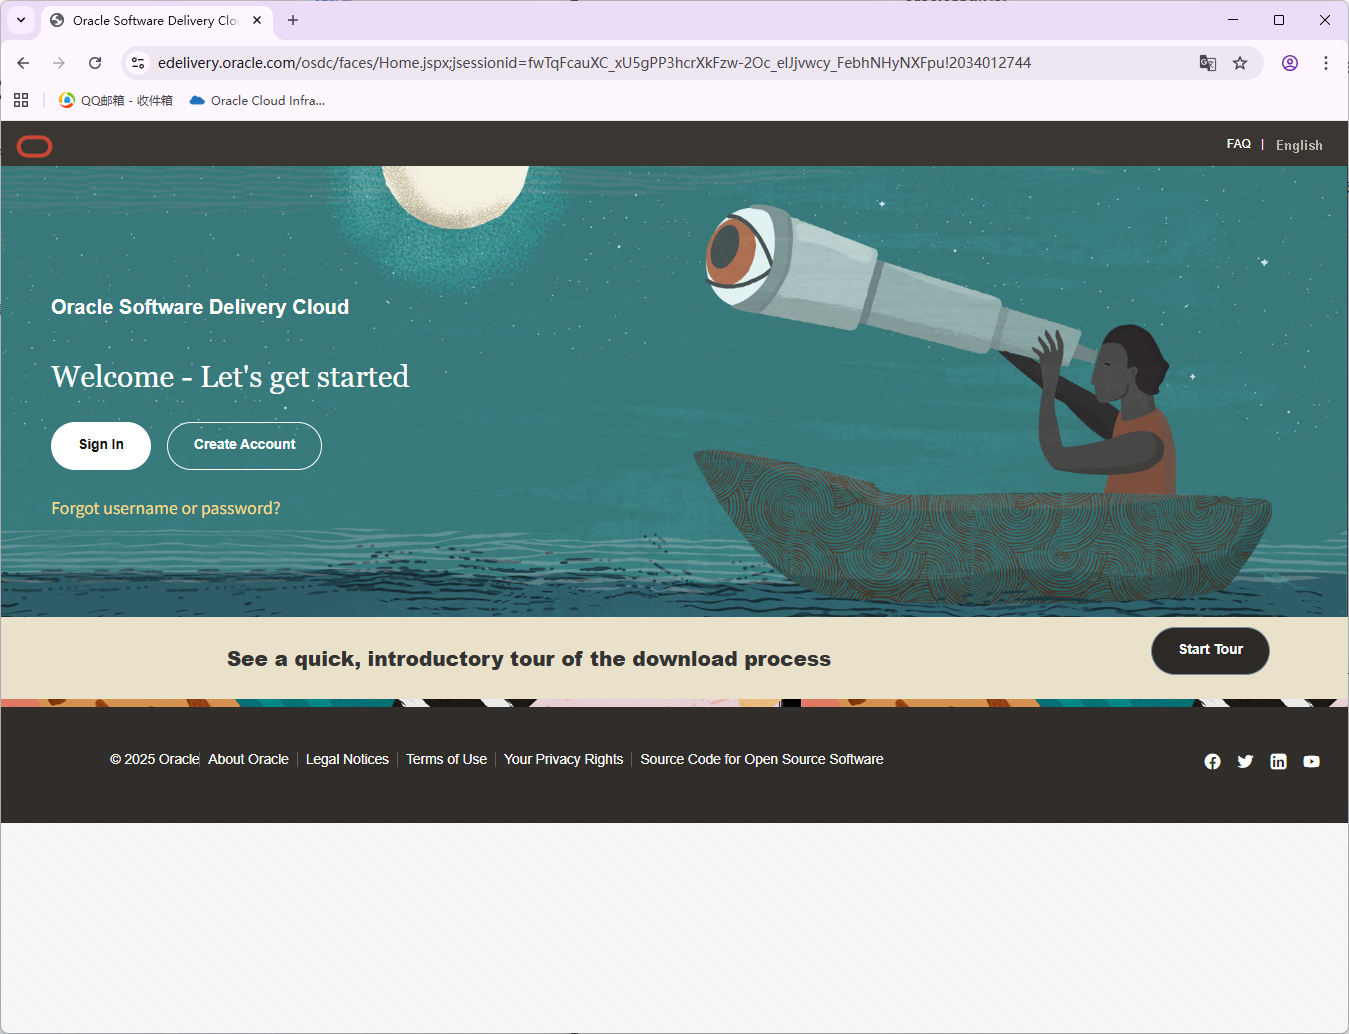The image size is (1349, 1034).
Task: Maximize the browser window
Action: tap(1279, 20)
